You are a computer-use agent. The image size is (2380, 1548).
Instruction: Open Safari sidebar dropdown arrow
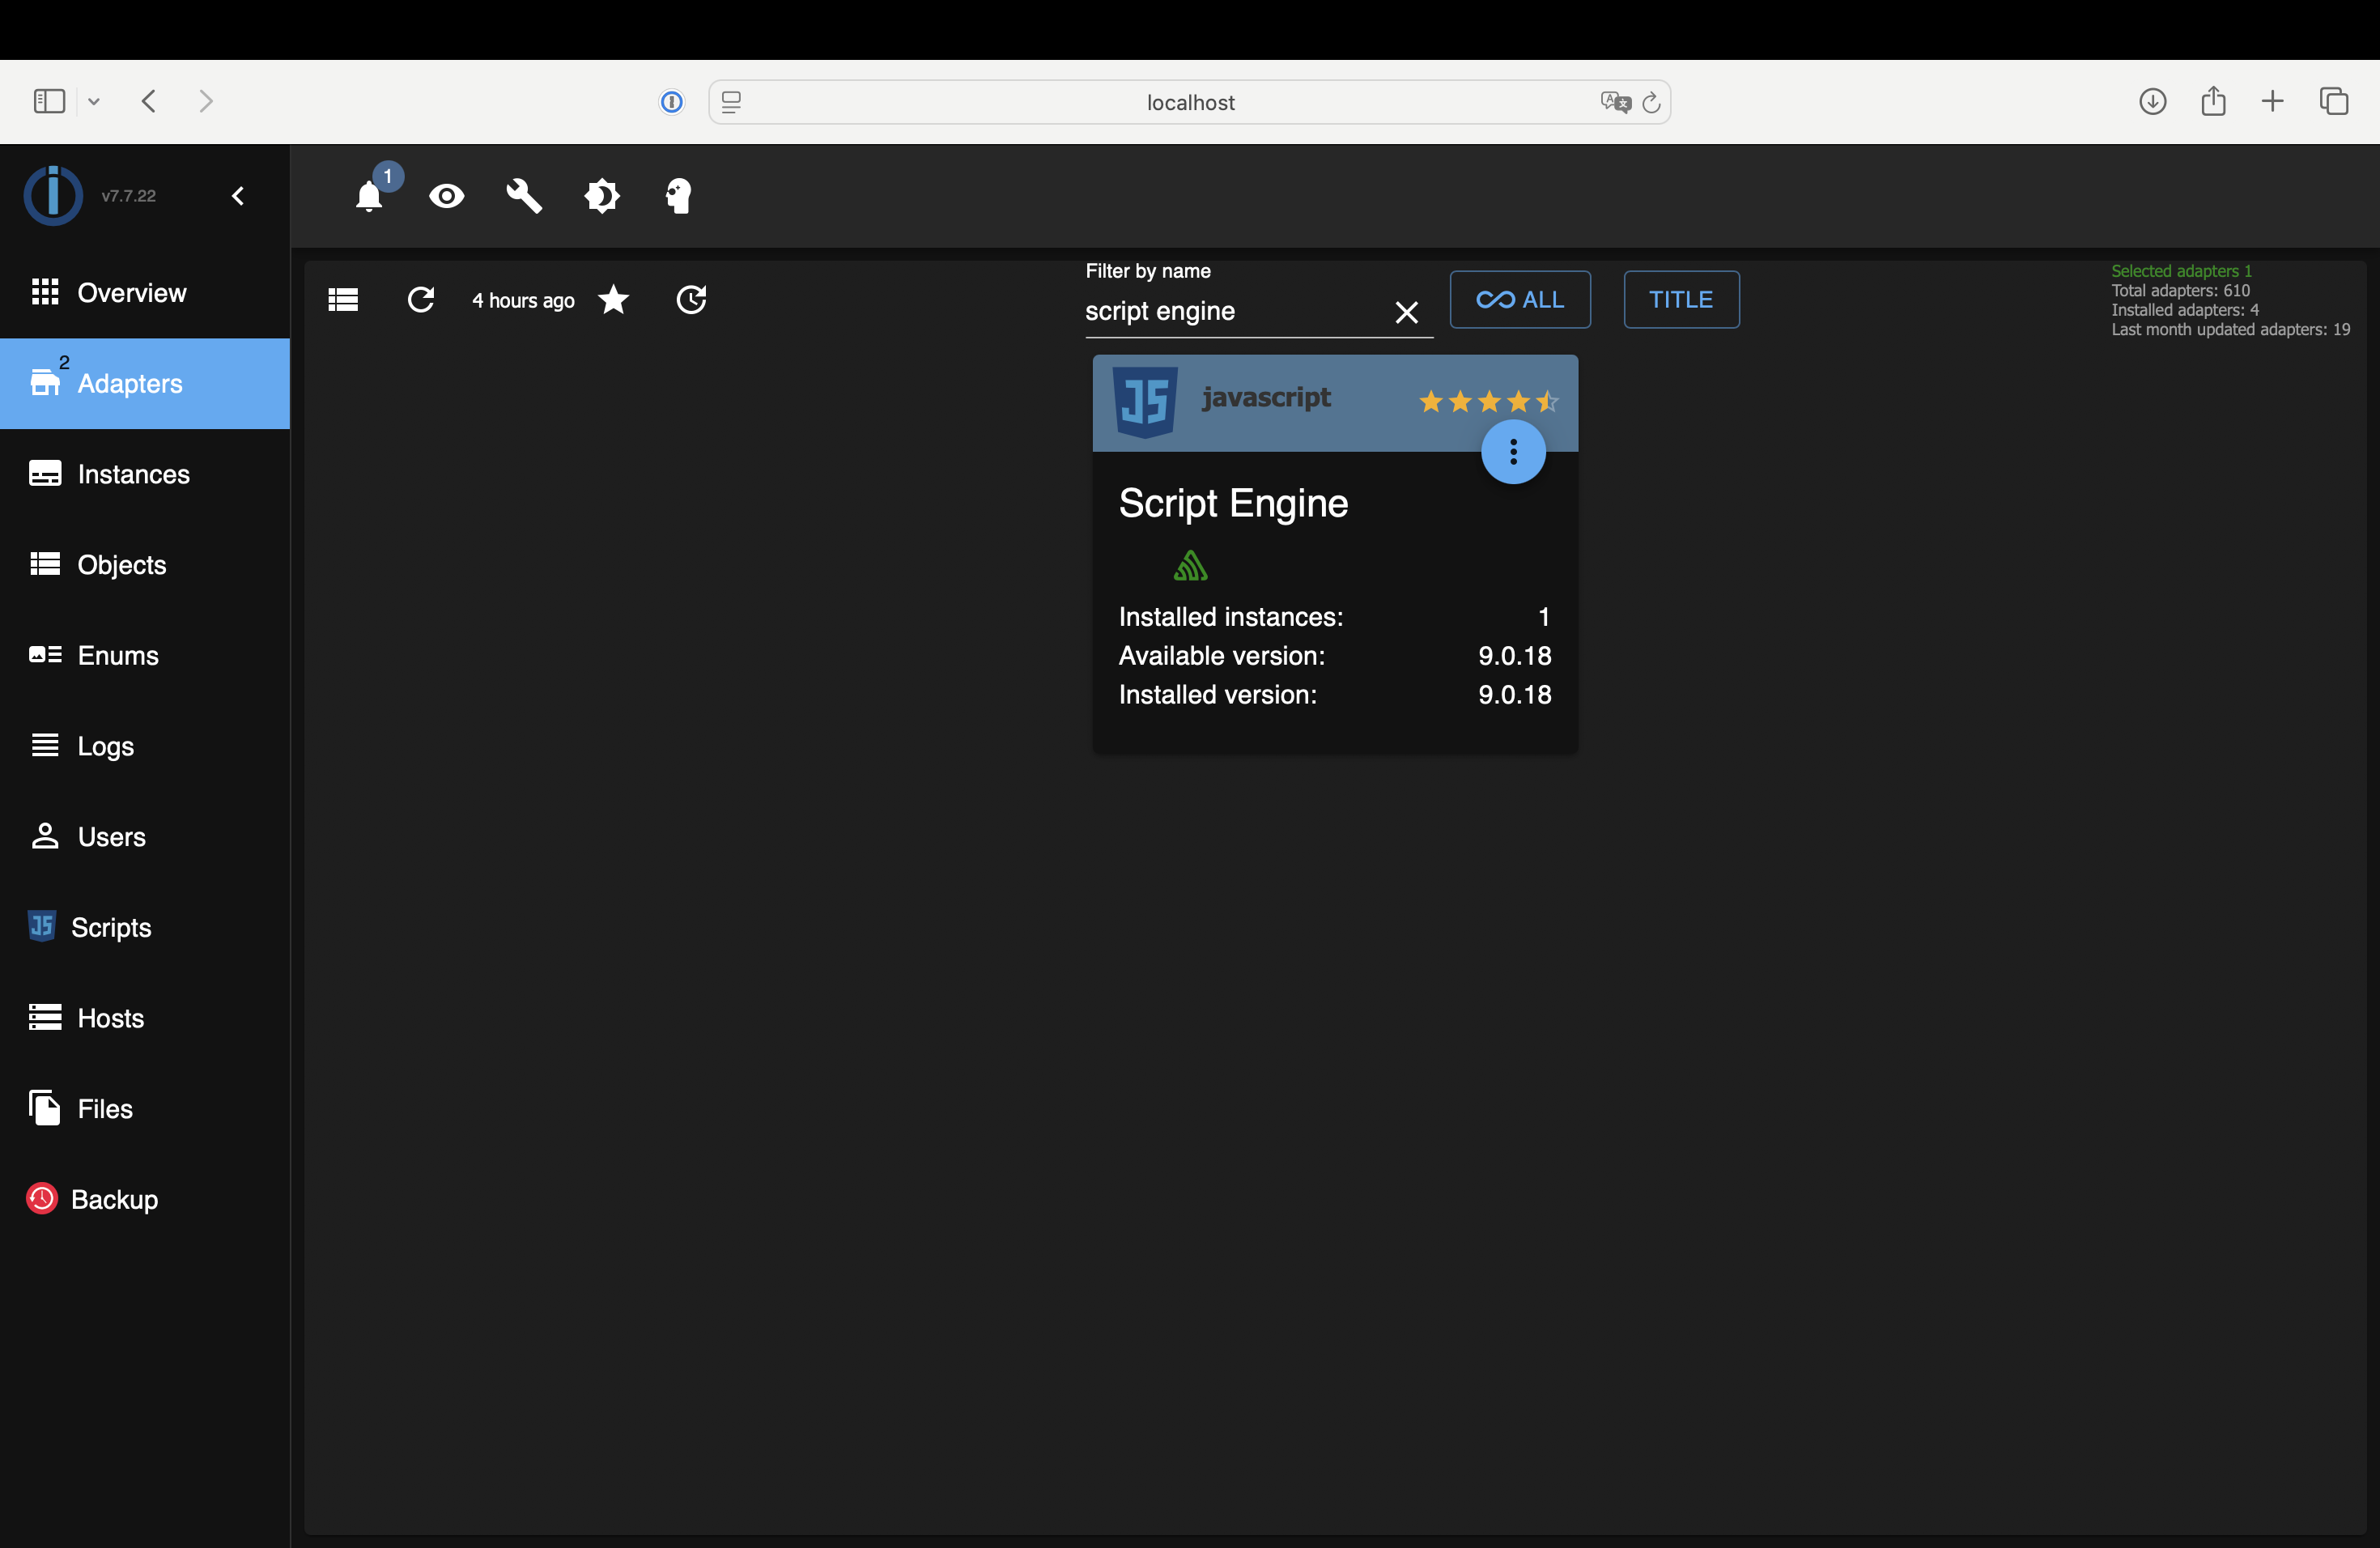click(94, 101)
